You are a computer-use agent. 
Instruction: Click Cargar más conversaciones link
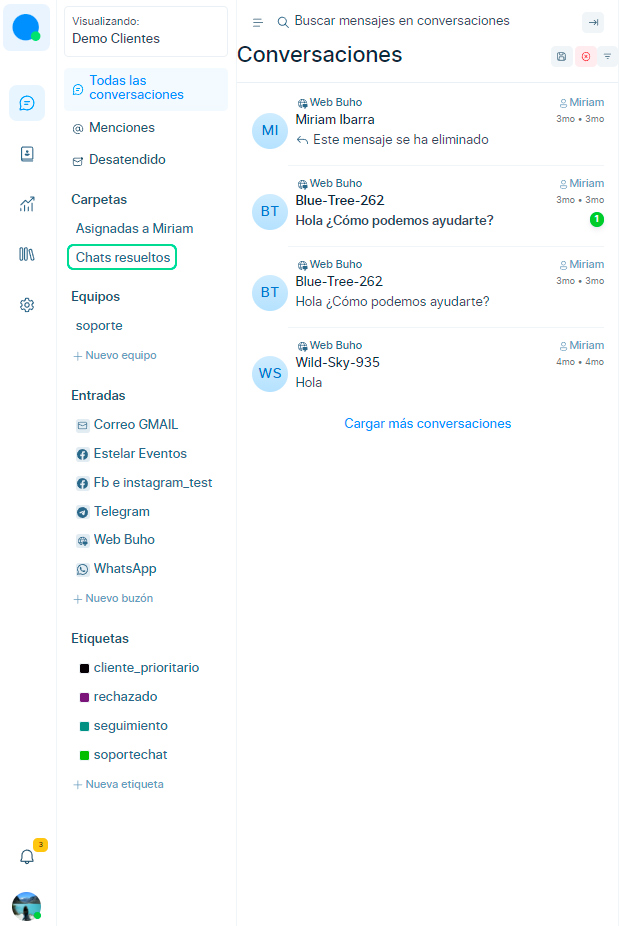[x=427, y=424]
